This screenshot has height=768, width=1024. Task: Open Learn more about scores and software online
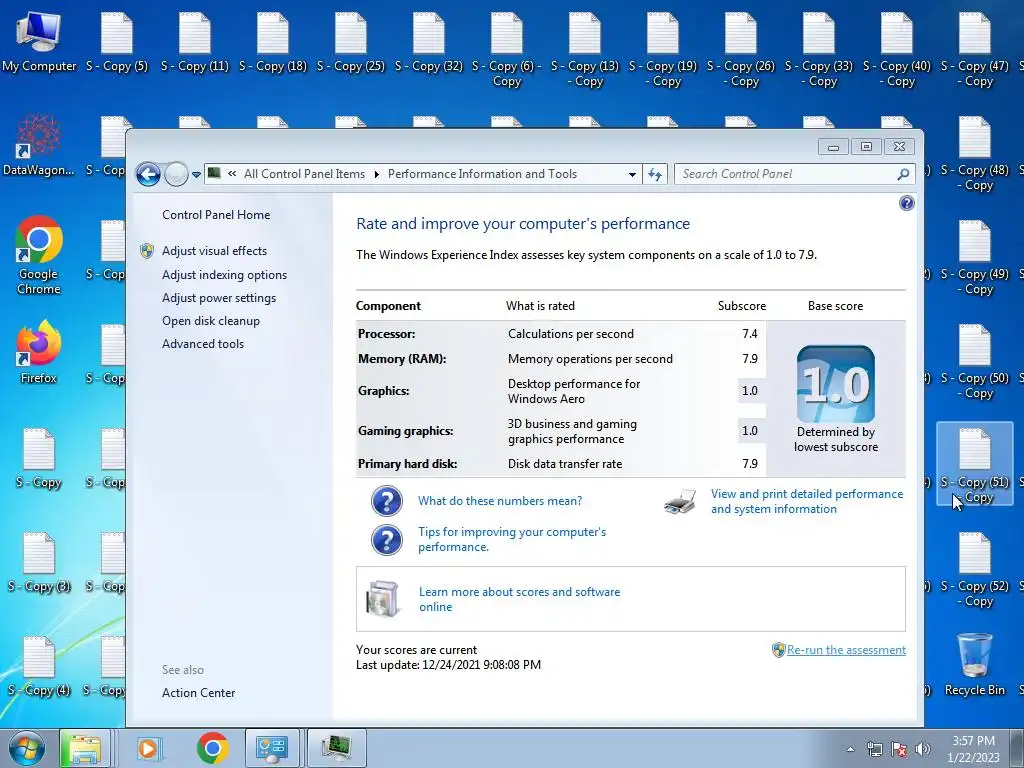519,599
